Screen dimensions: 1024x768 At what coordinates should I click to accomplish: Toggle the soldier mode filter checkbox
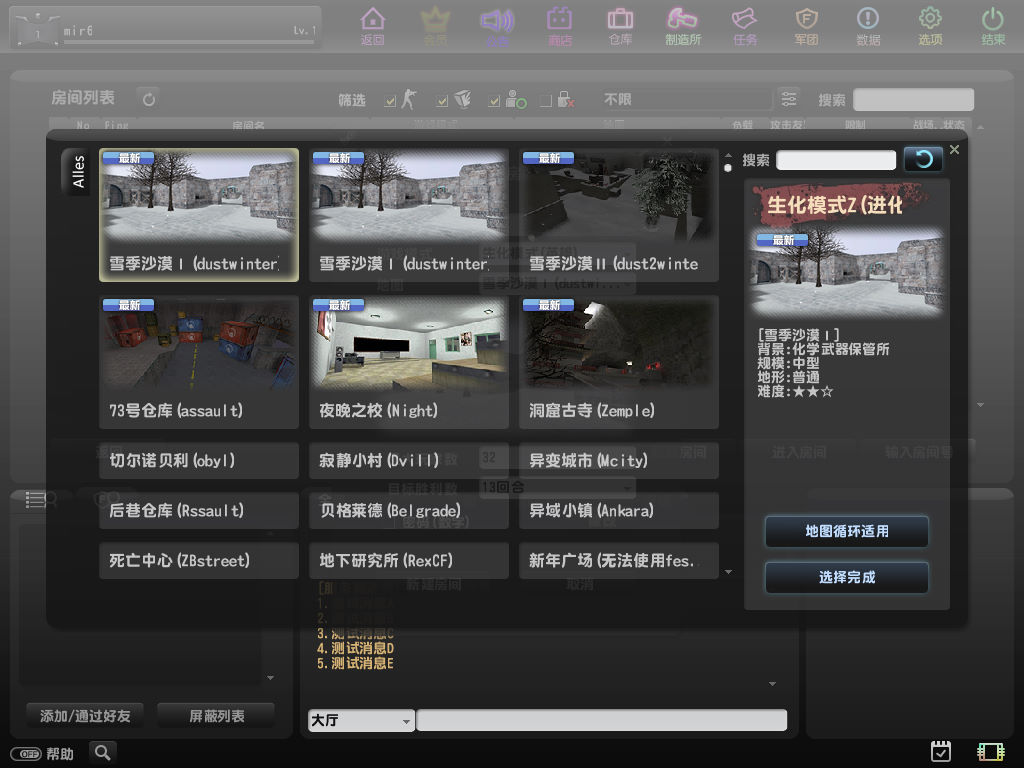click(391, 101)
